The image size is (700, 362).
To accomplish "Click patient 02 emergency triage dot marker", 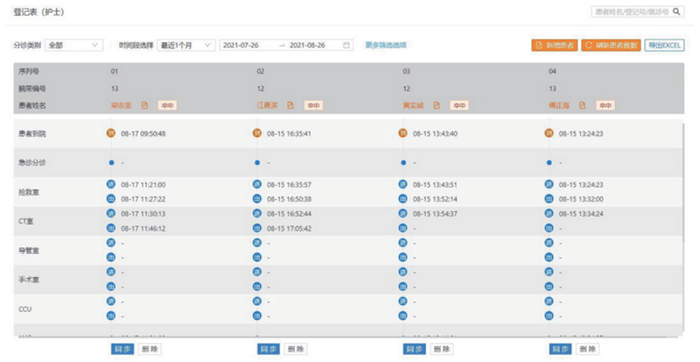I will tap(257, 162).
